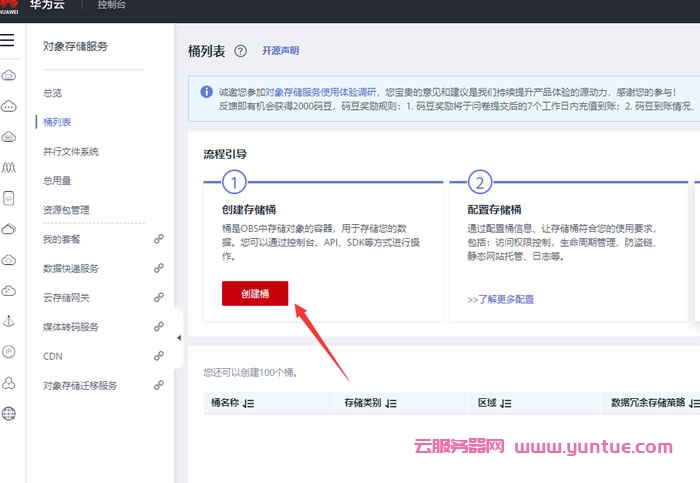
Task: Open 资源包管理 in the sidebar menu
Action: 66,210
